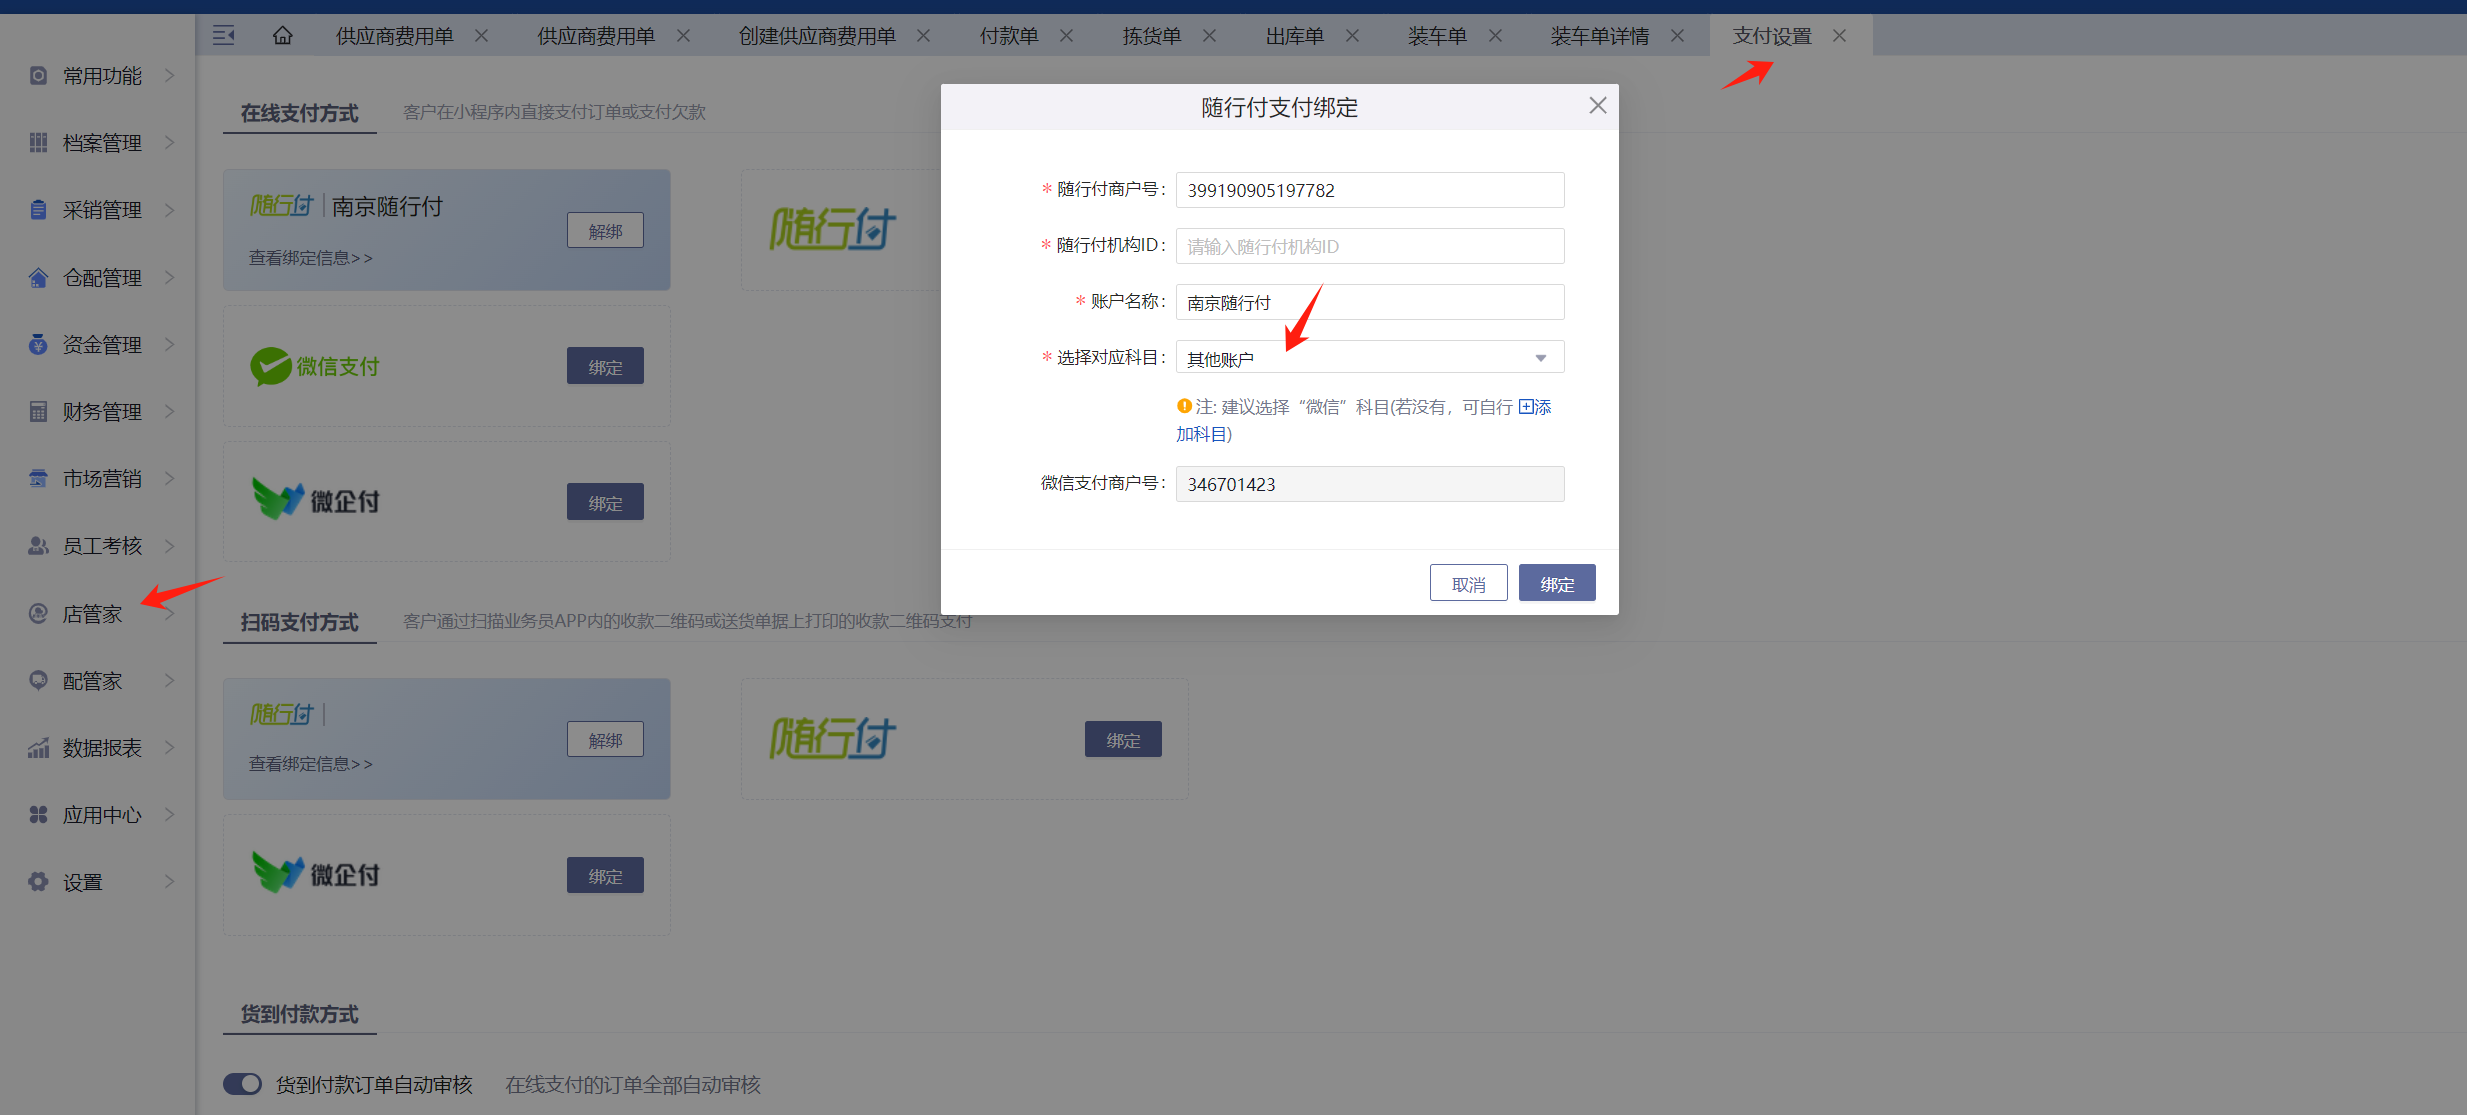
Task: Click the 取消 button in dialog
Action: [1468, 584]
